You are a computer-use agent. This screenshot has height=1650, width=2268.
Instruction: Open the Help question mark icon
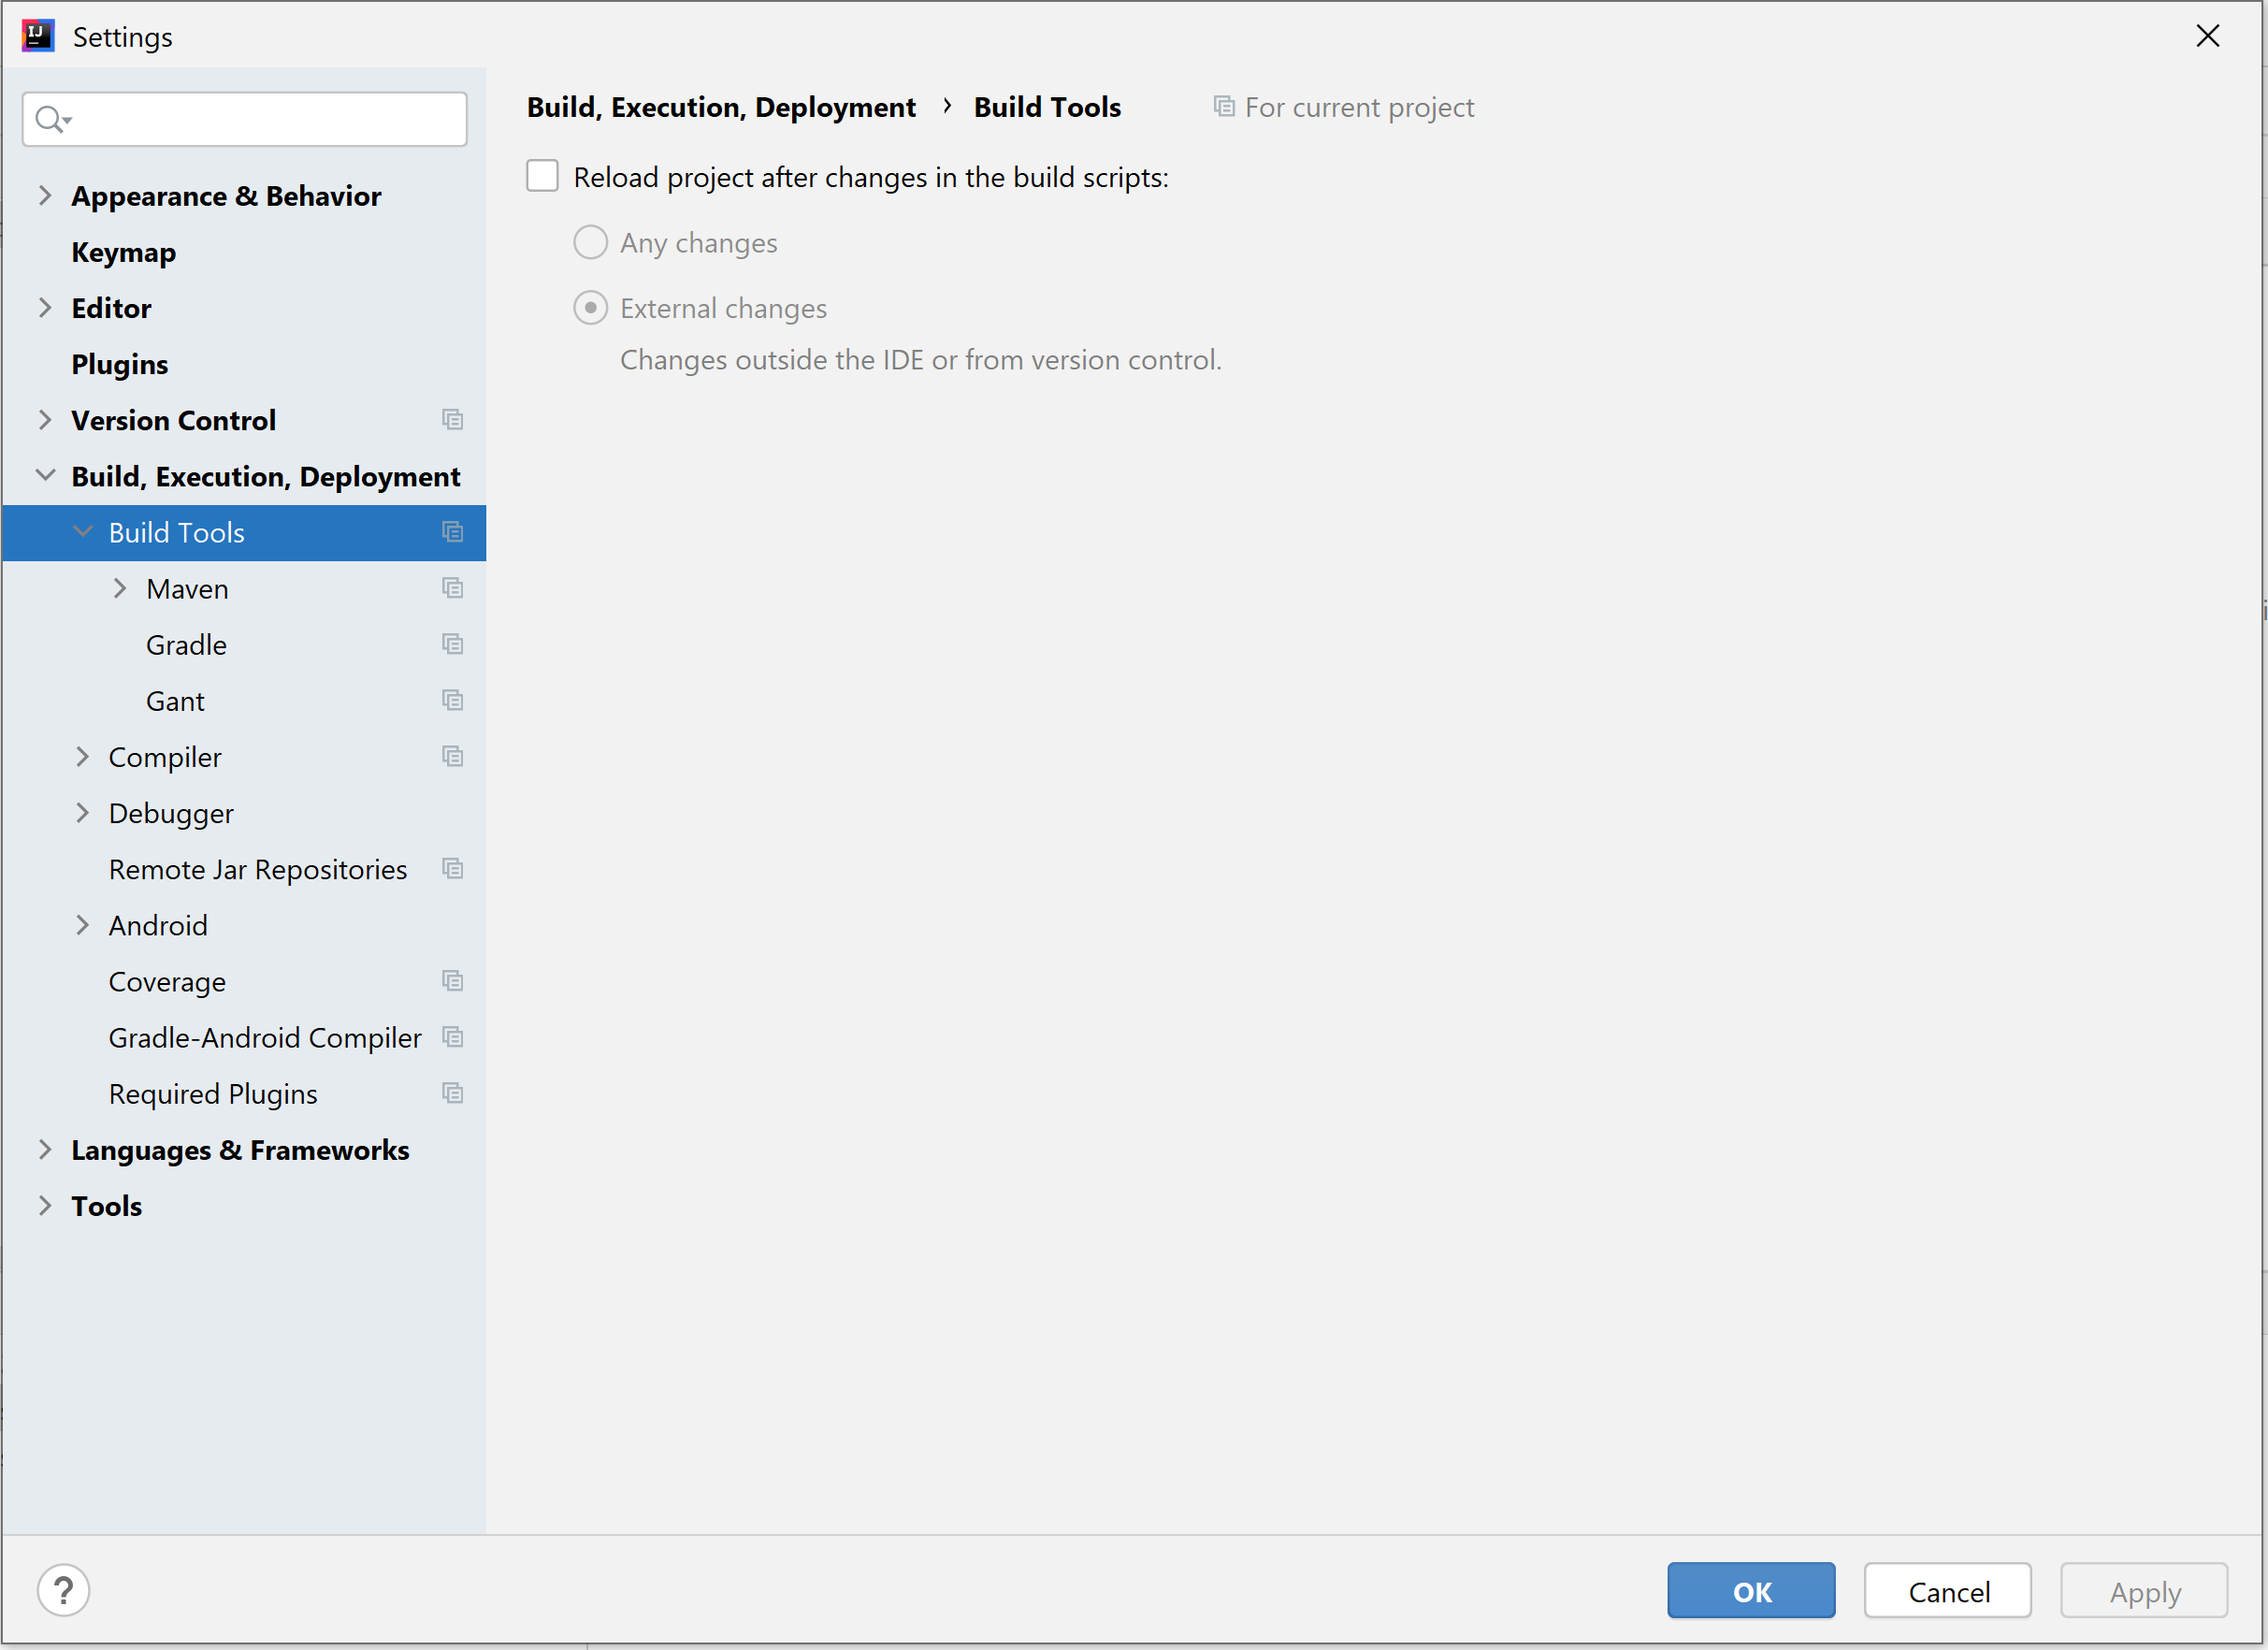(x=63, y=1589)
